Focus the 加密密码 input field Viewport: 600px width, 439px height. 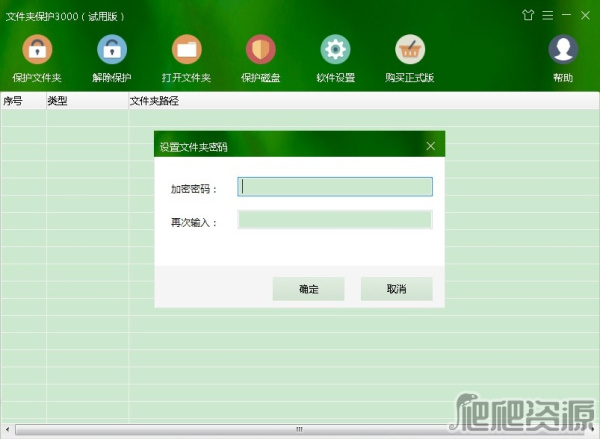[x=335, y=187]
